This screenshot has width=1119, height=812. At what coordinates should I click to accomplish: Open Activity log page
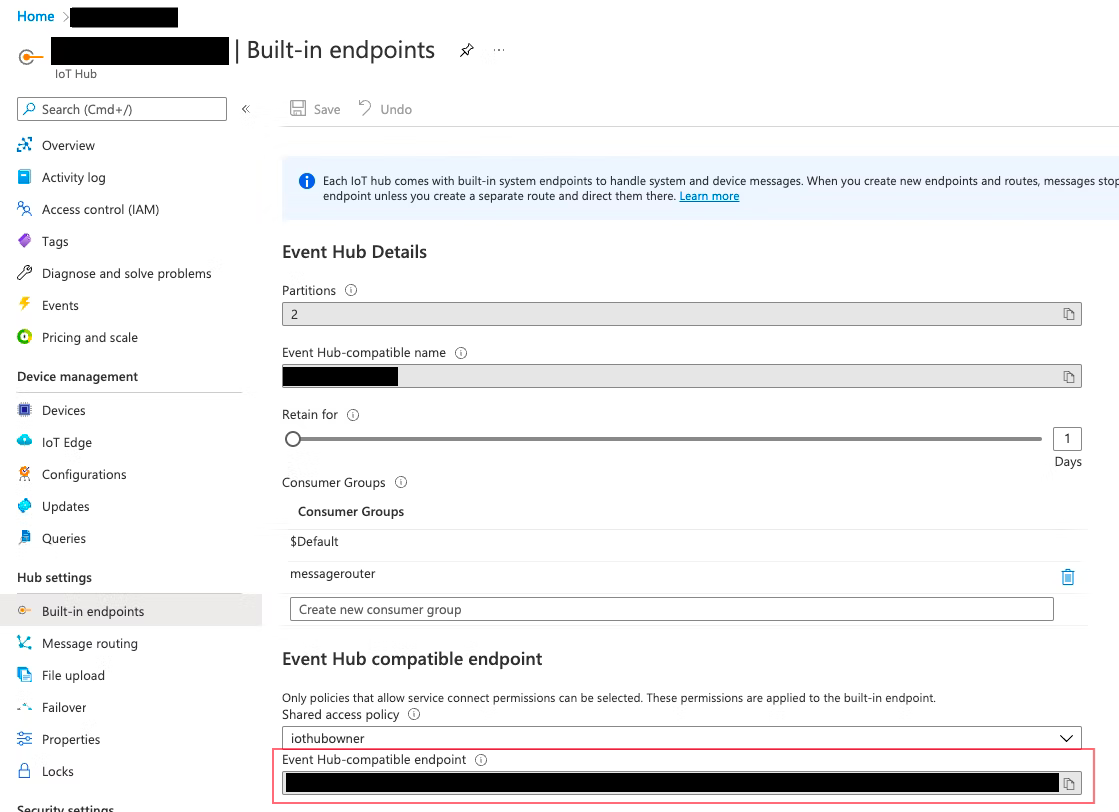click(74, 178)
